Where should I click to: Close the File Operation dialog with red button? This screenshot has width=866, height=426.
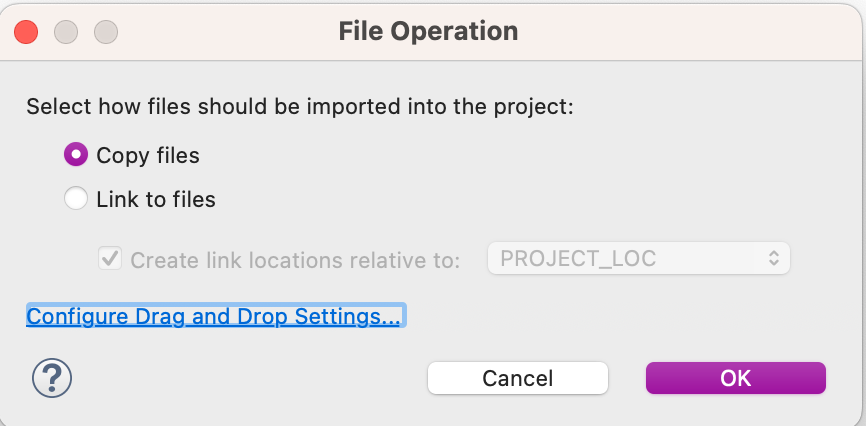click(26, 31)
